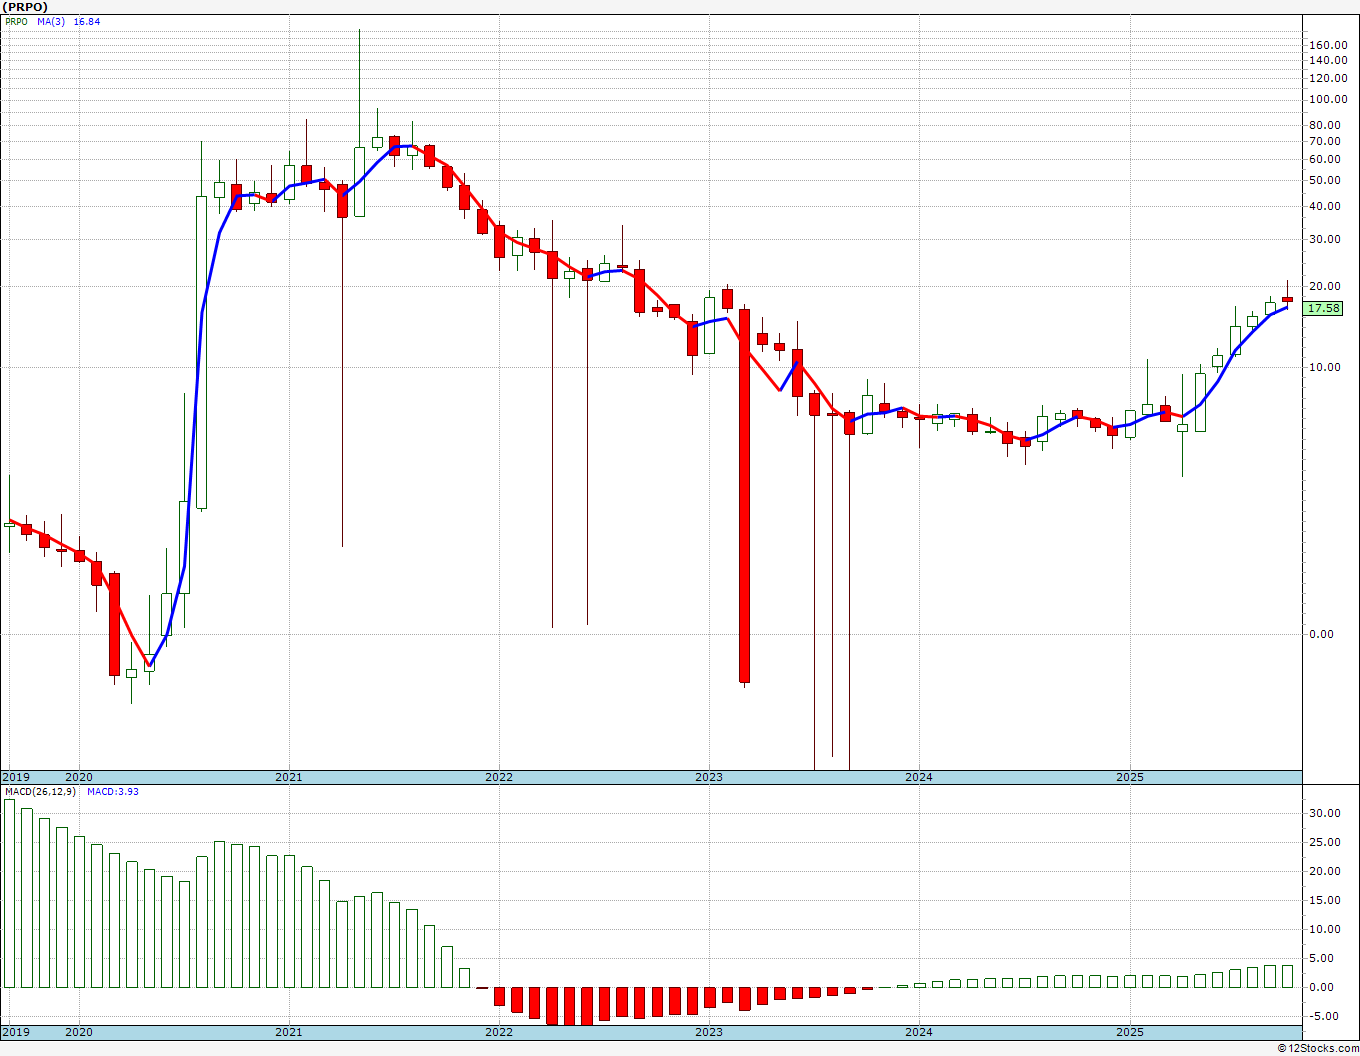Click 2025 on the price chart time axis
Viewport: 1360px width, 1056px height.
1129,777
